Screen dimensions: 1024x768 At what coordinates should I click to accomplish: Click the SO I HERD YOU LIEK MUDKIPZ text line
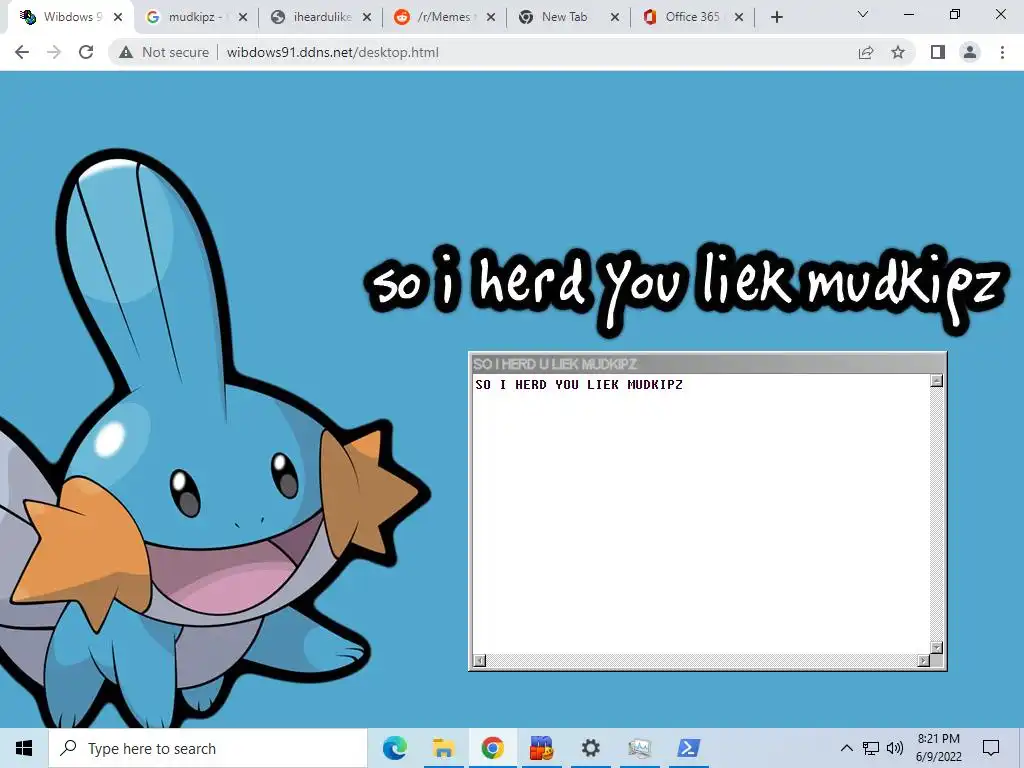click(579, 385)
